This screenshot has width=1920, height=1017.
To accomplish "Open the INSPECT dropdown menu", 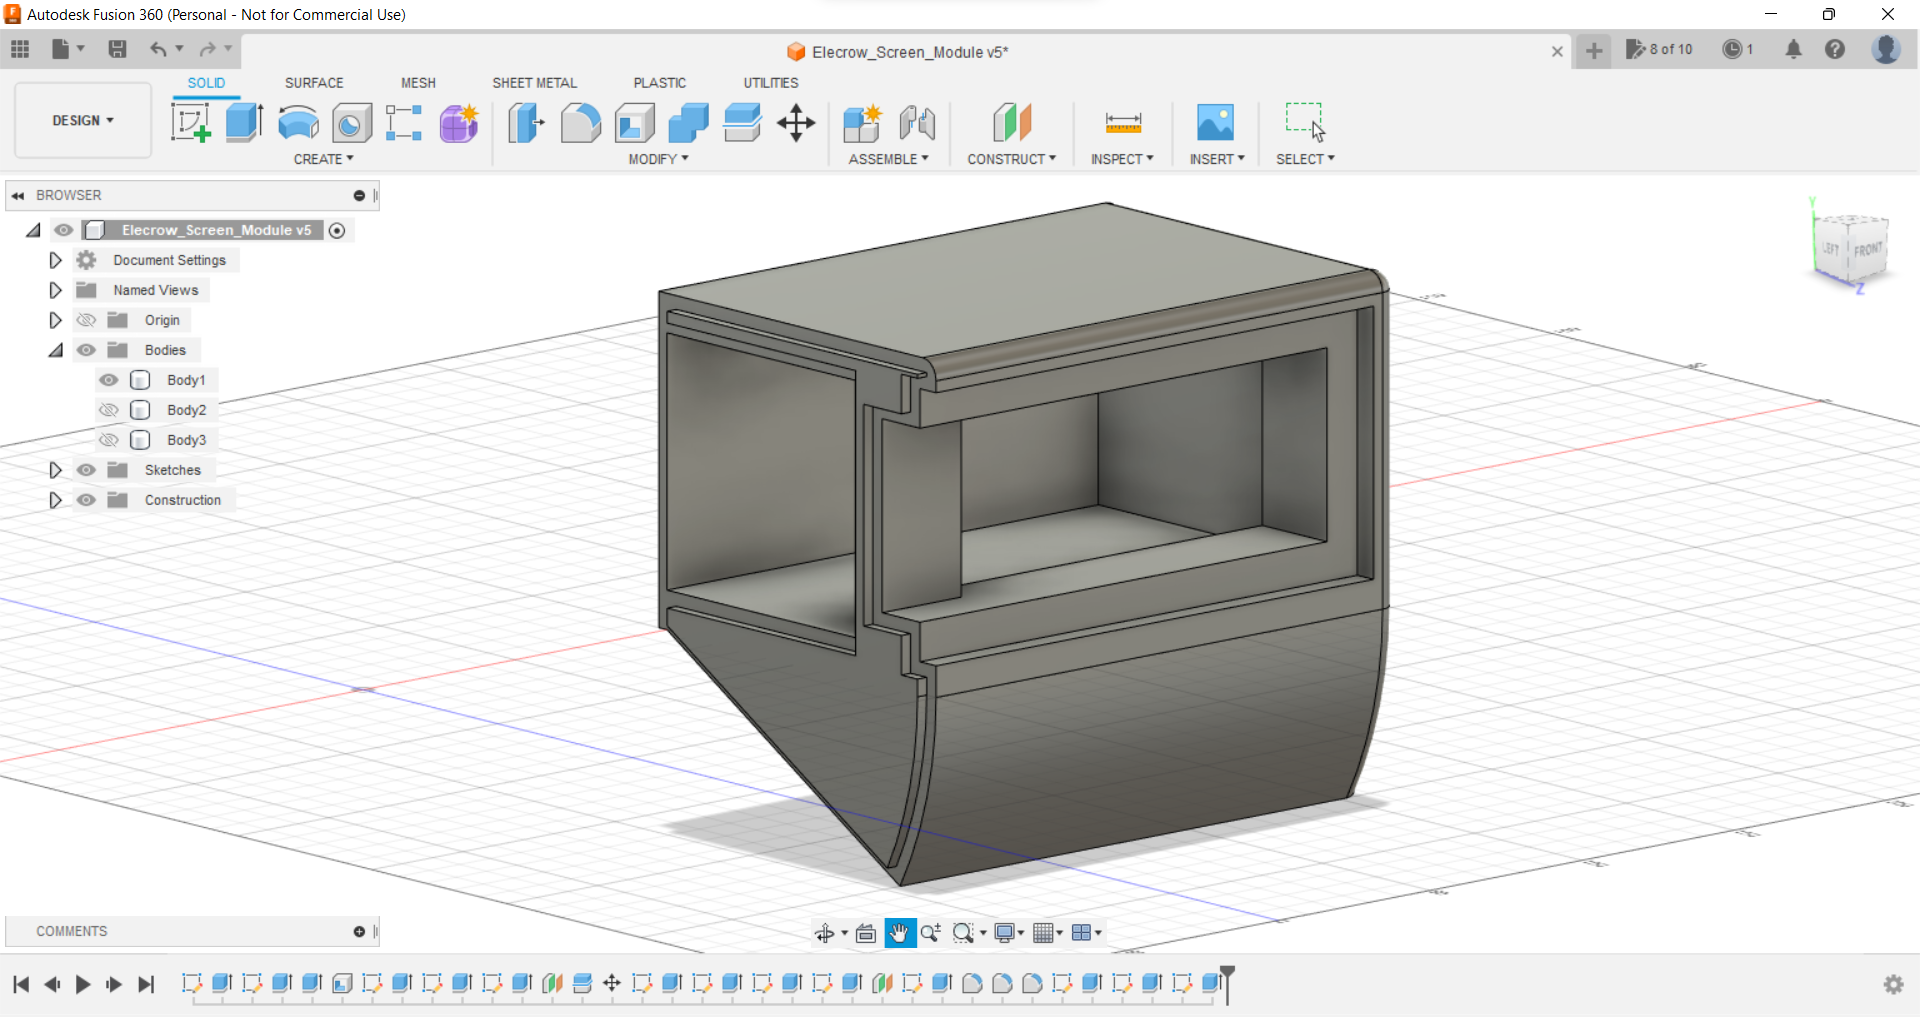I will 1122,159.
